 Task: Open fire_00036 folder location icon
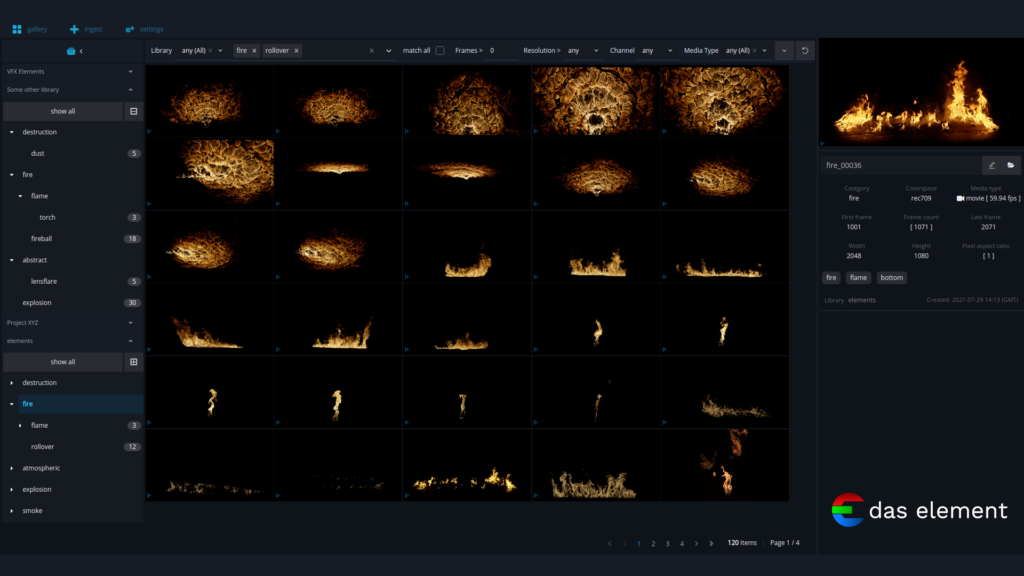point(1010,166)
